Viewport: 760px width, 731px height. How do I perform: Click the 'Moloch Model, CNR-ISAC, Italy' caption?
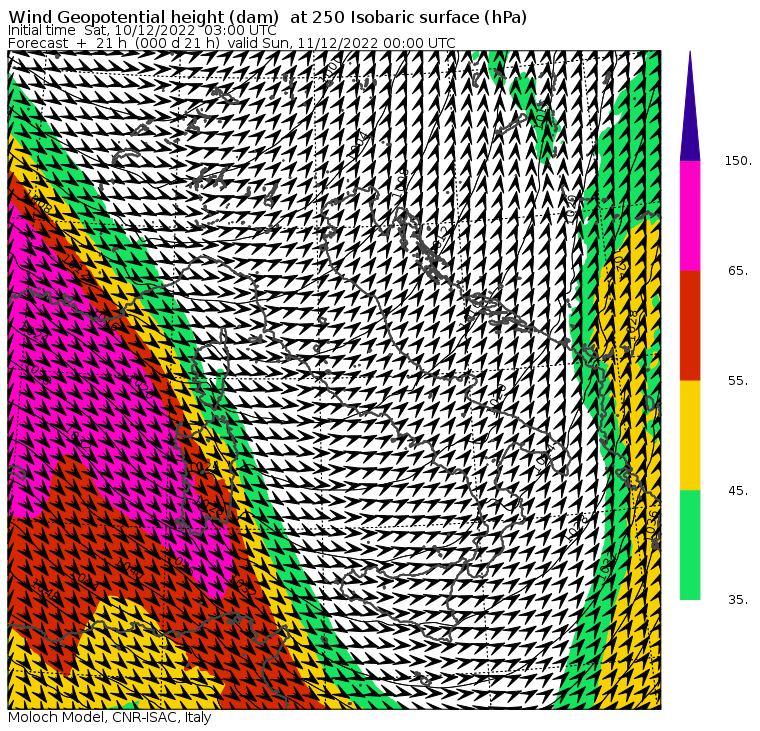coord(110,718)
